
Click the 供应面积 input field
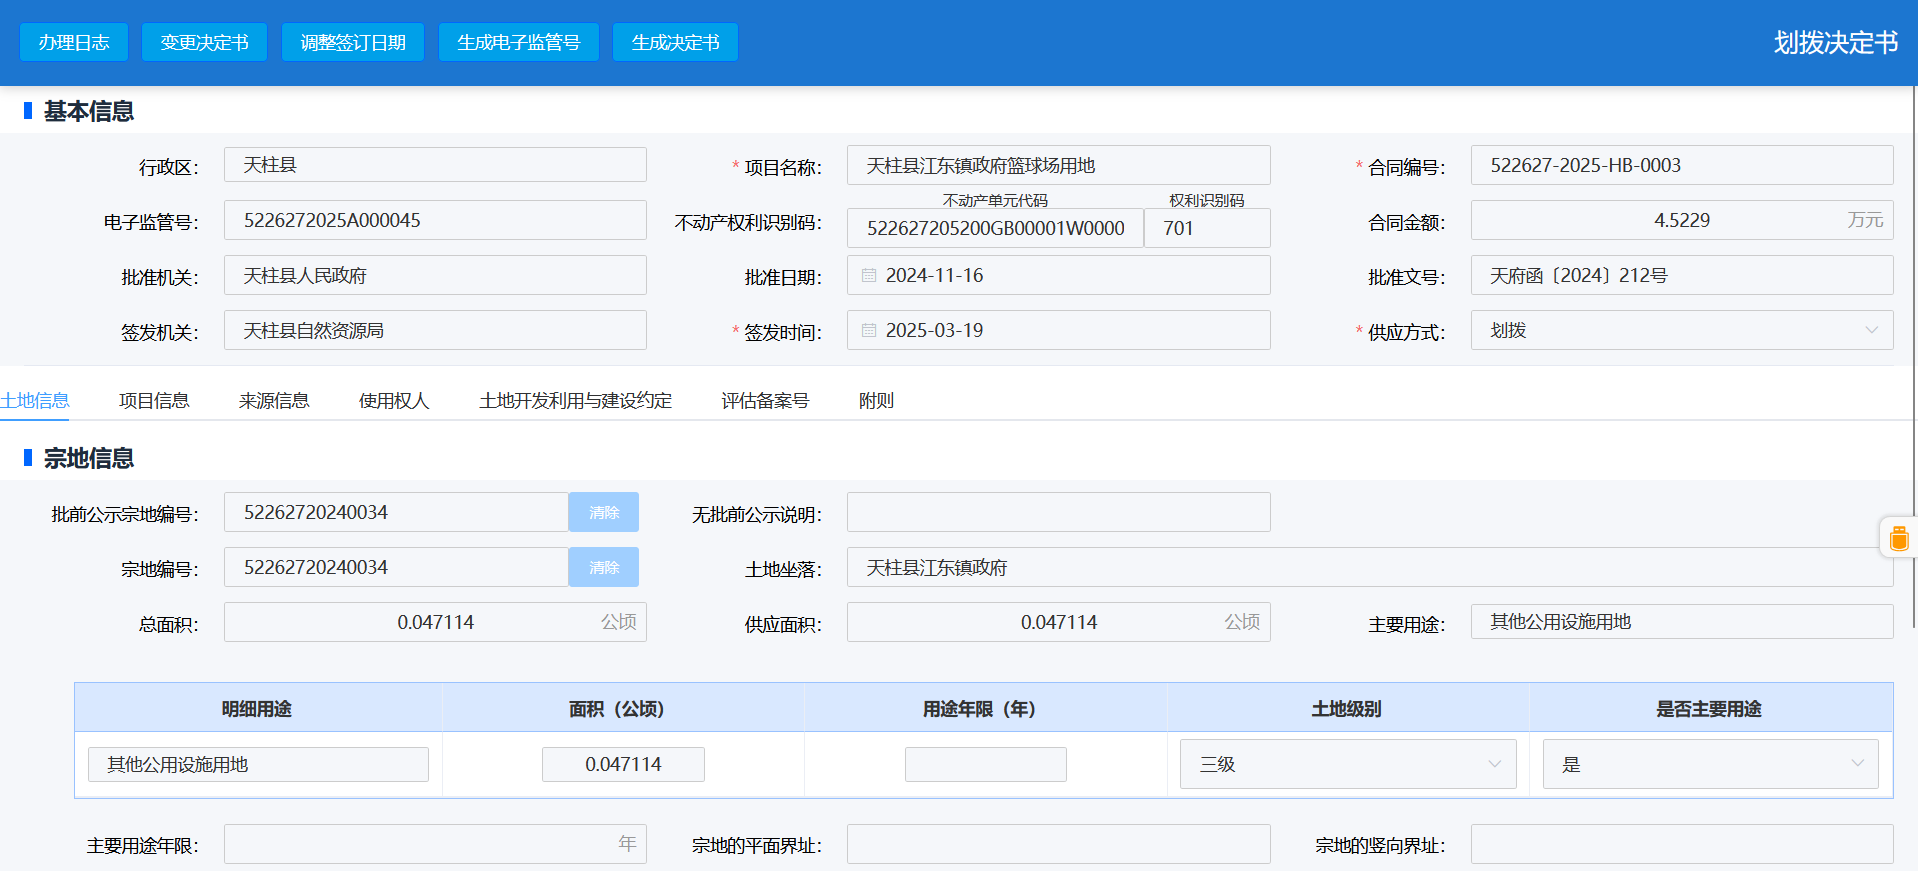pyautogui.click(x=1058, y=622)
